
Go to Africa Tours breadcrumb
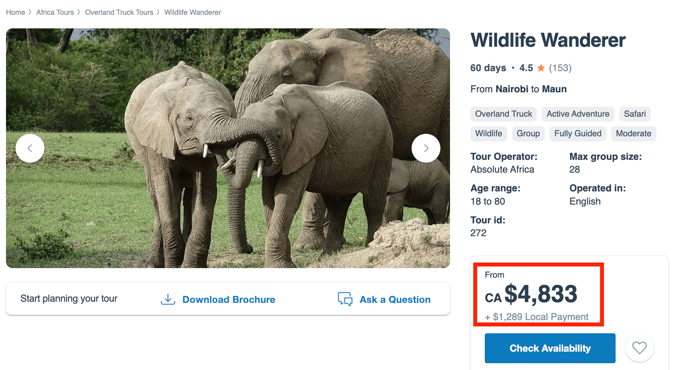coord(55,12)
